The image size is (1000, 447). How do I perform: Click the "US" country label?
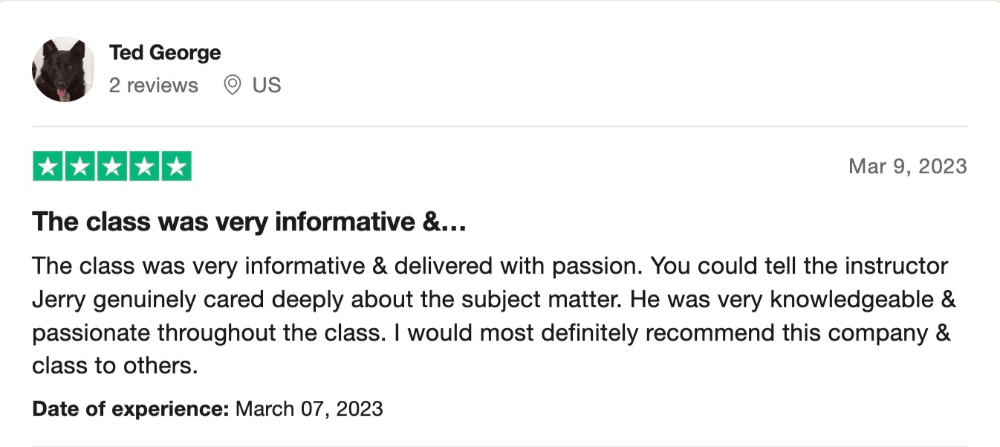(x=267, y=86)
